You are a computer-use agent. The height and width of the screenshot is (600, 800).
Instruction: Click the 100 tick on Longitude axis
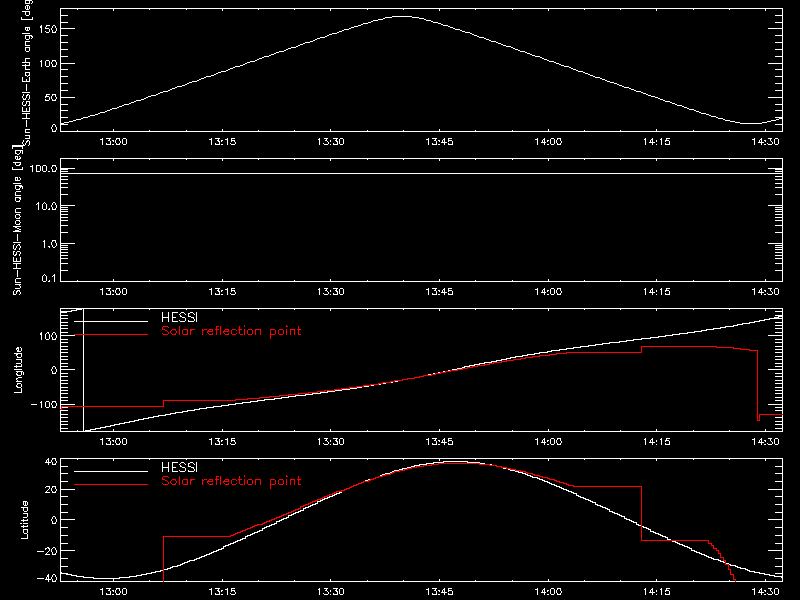48,336
